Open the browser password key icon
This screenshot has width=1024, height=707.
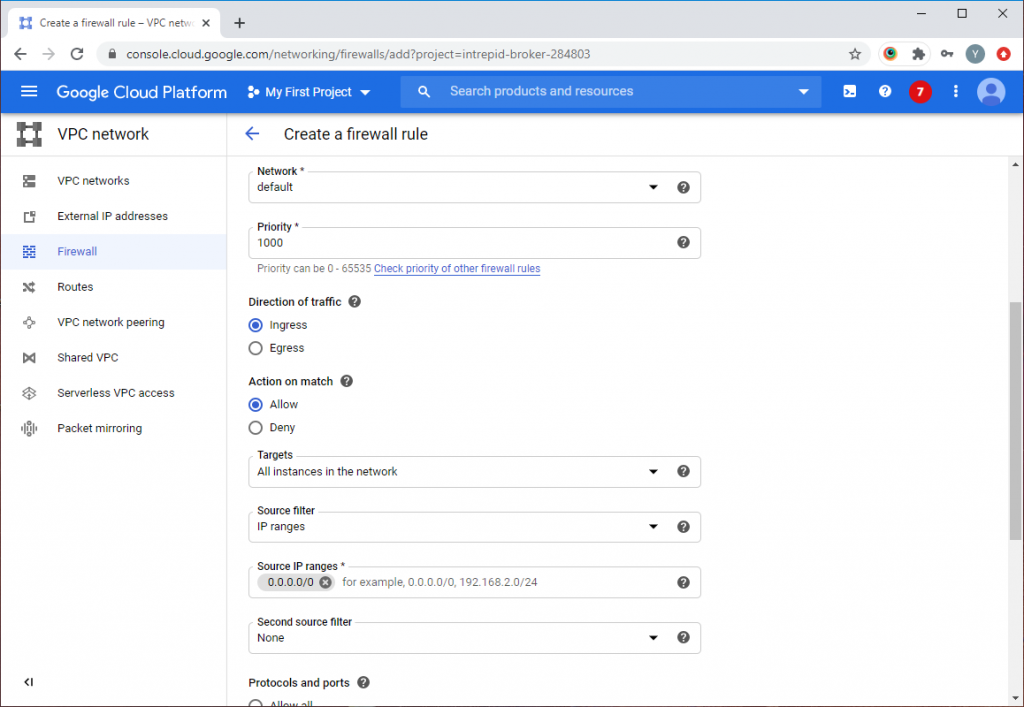click(947, 54)
